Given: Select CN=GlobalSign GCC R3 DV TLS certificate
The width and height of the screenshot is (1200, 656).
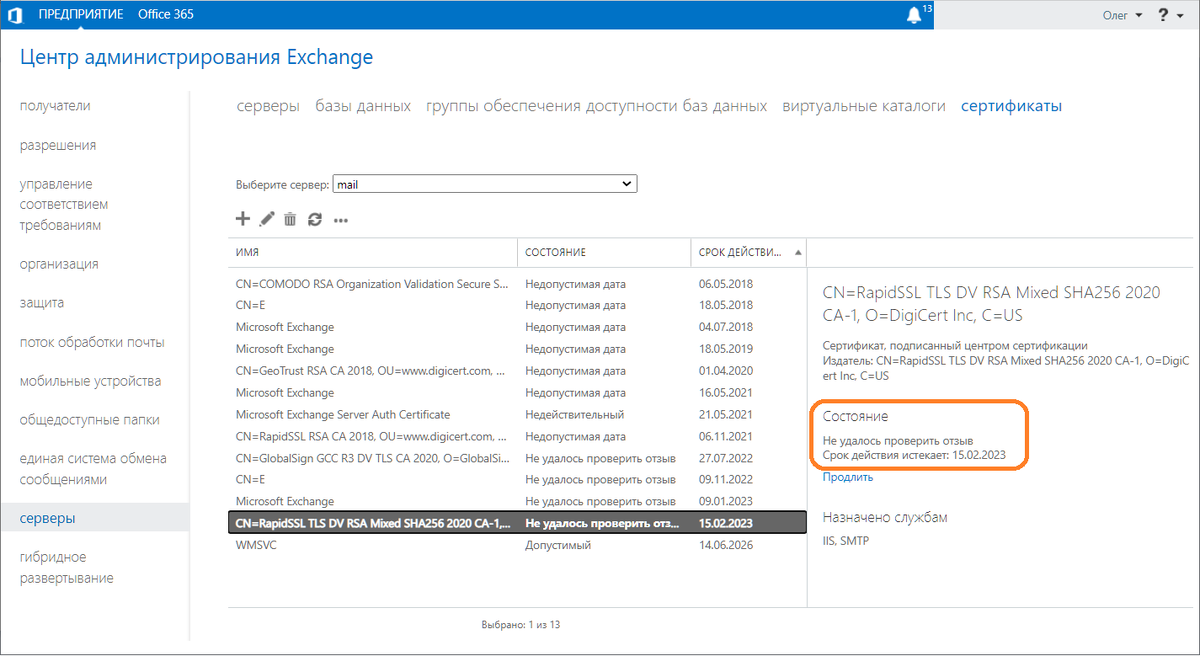Looking at the screenshot, I should (517, 458).
